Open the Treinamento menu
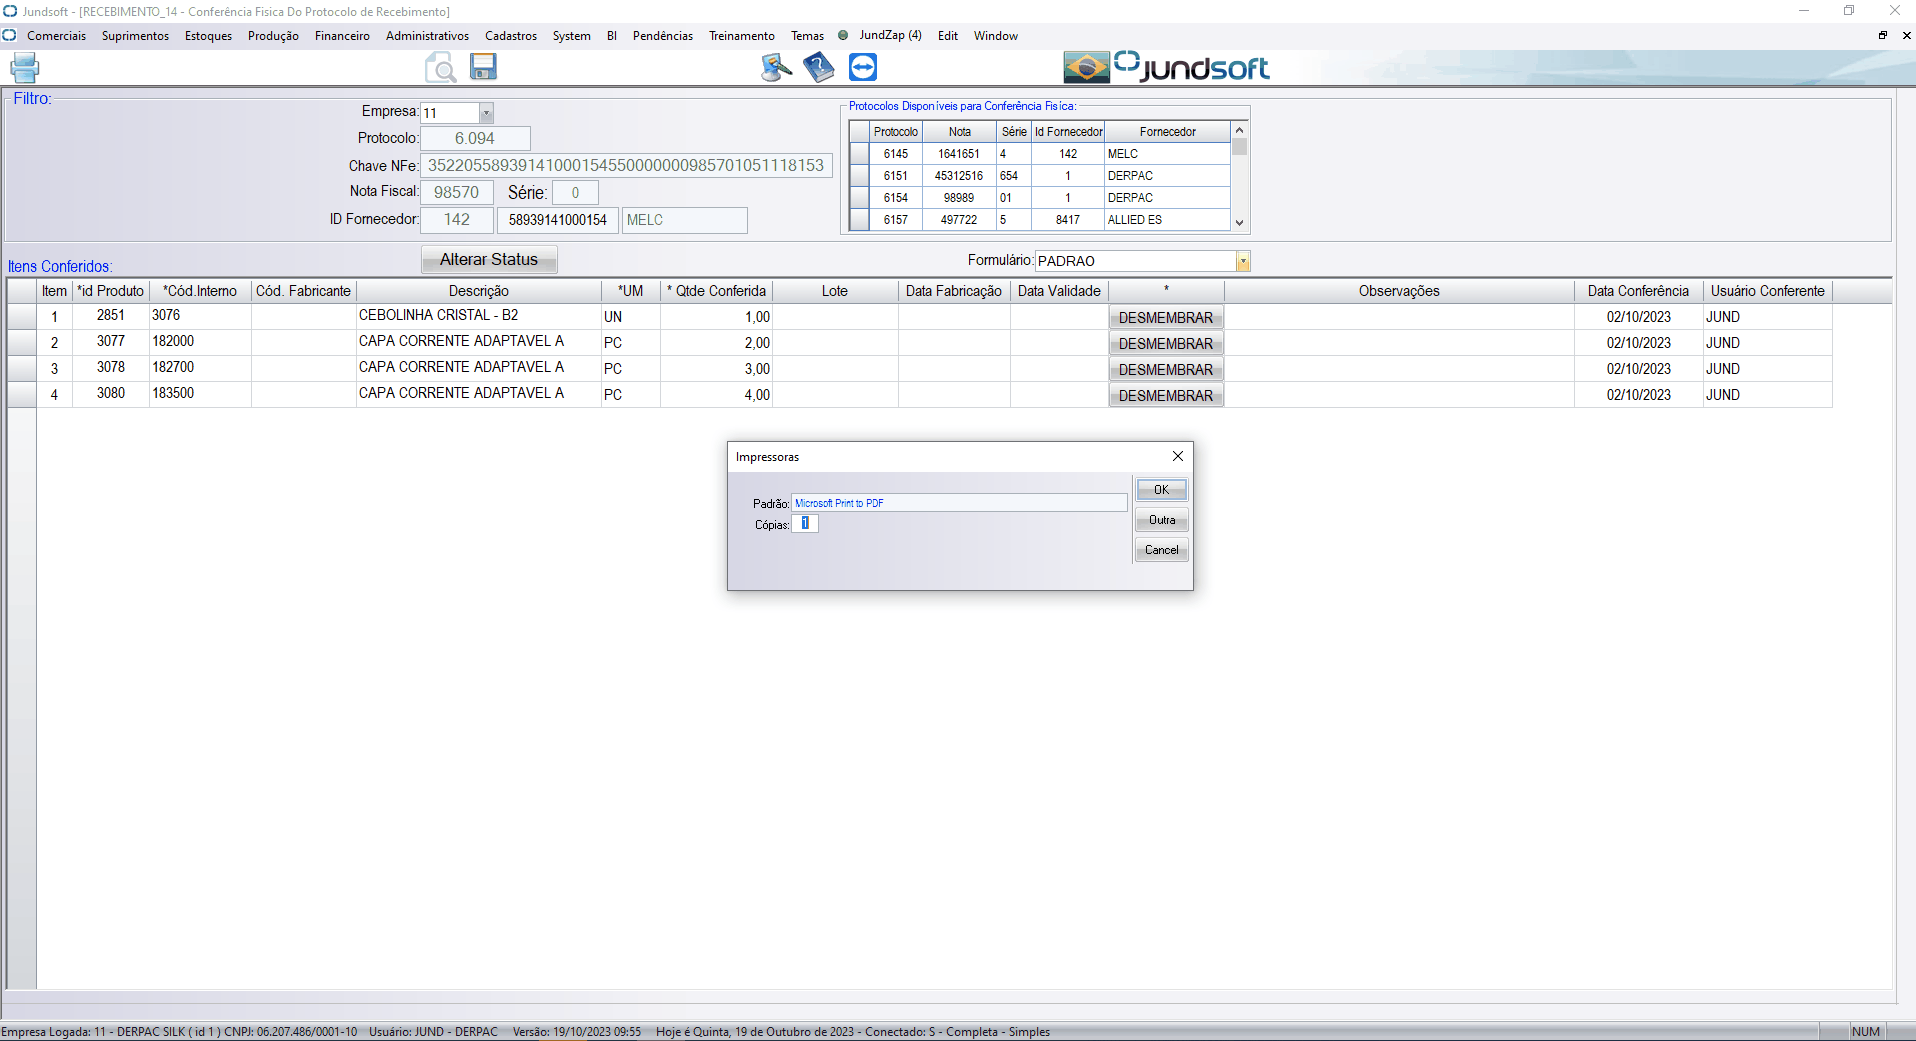The width and height of the screenshot is (1916, 1041). pos(741,36)
